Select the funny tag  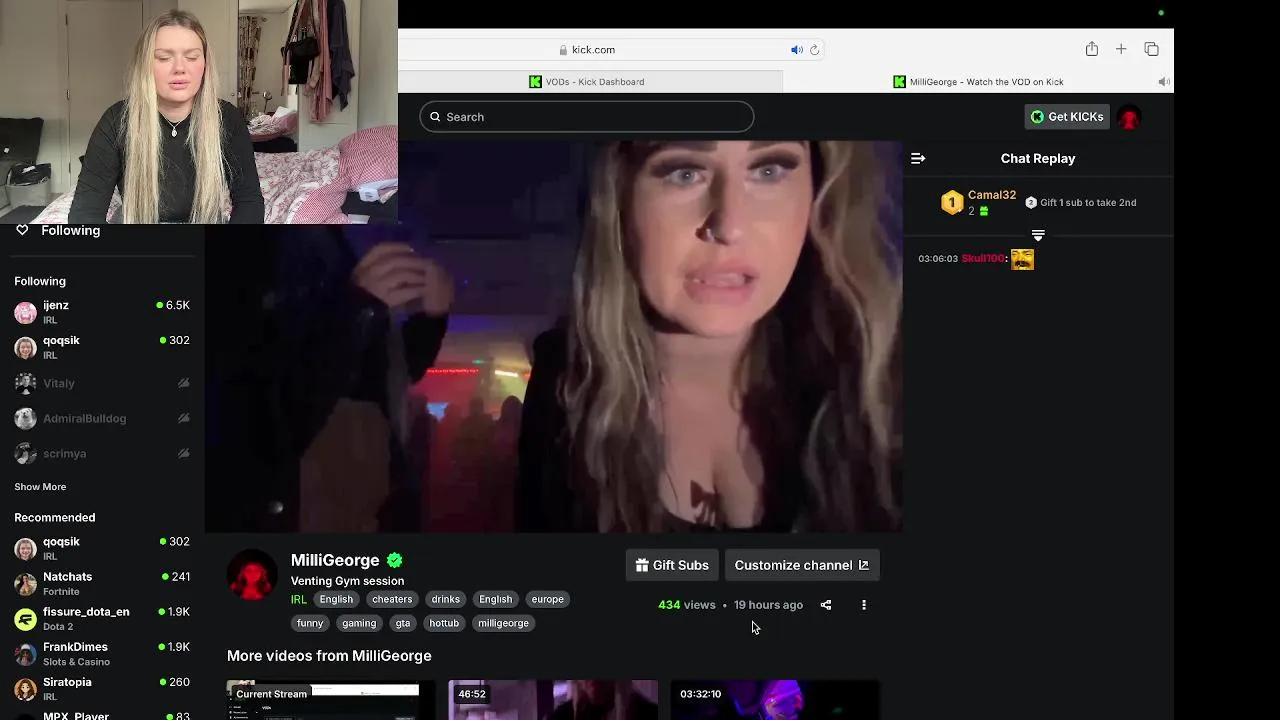[310, 623]
